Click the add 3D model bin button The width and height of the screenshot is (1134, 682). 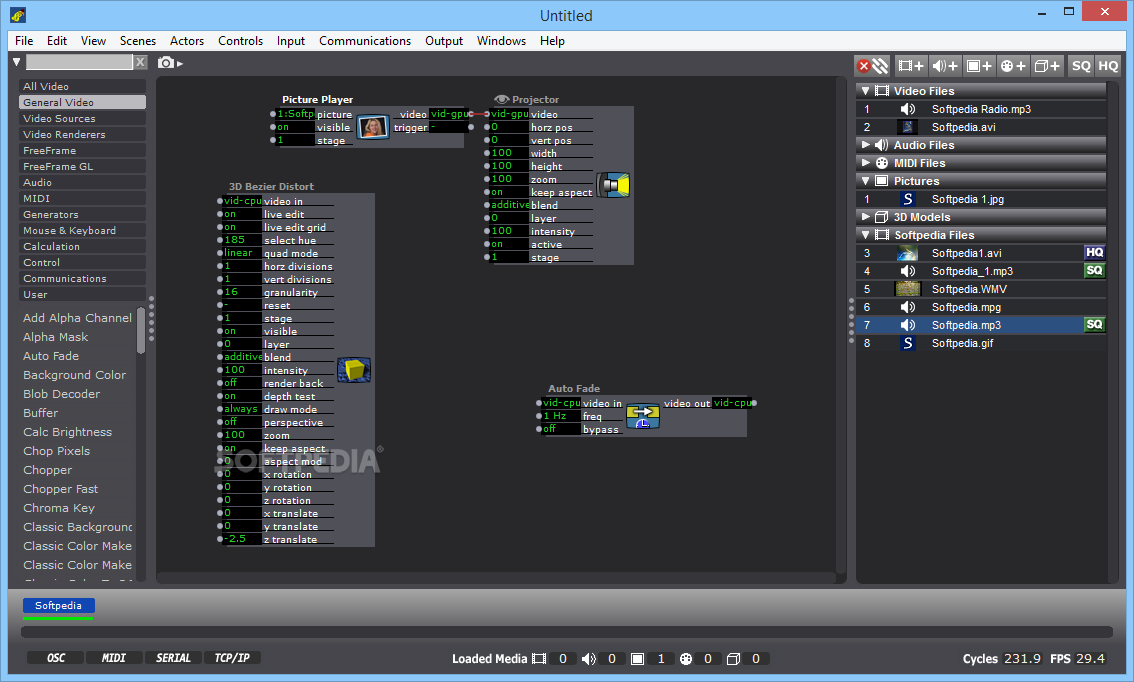pyautogui.click(x=1046, y=66)
